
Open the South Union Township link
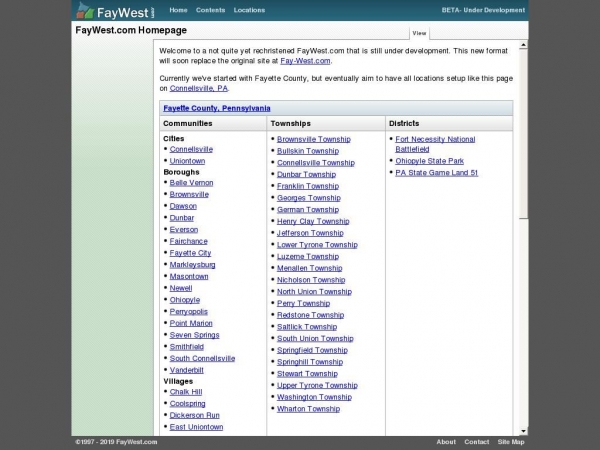[x=315, y=339]
